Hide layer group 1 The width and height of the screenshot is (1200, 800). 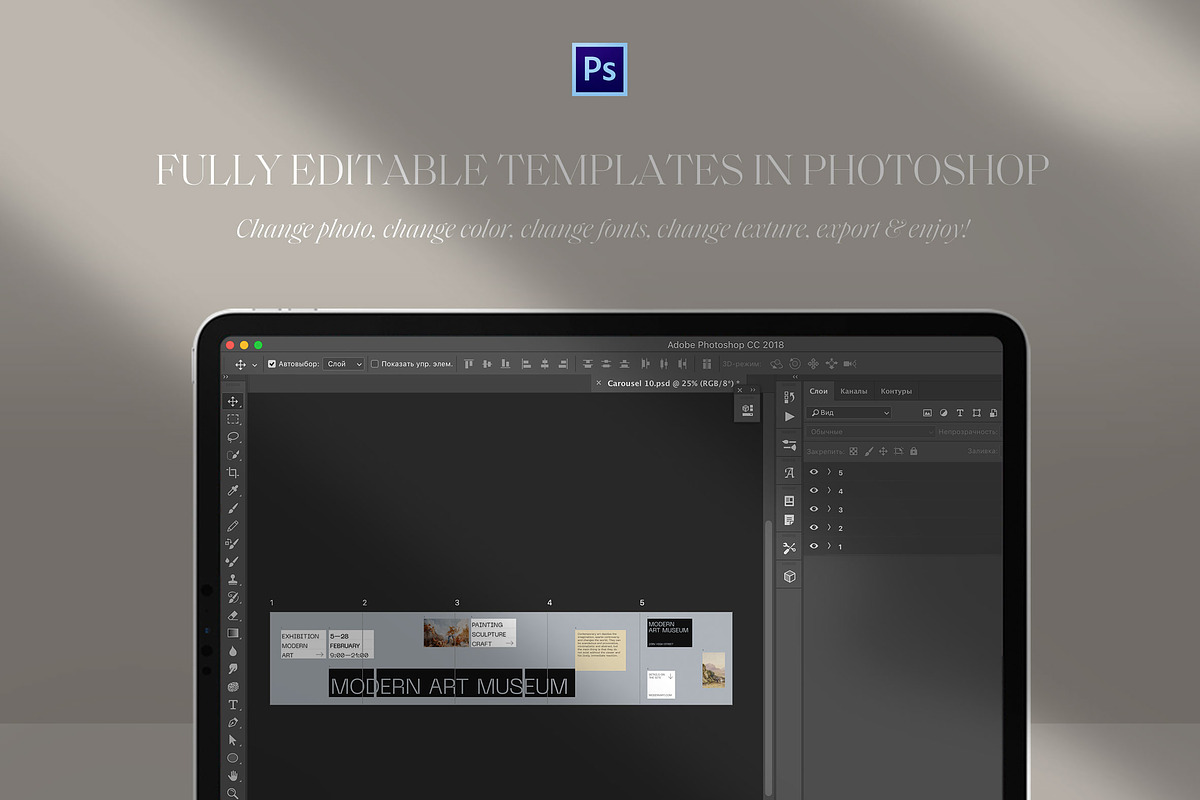tap(814, 546)
